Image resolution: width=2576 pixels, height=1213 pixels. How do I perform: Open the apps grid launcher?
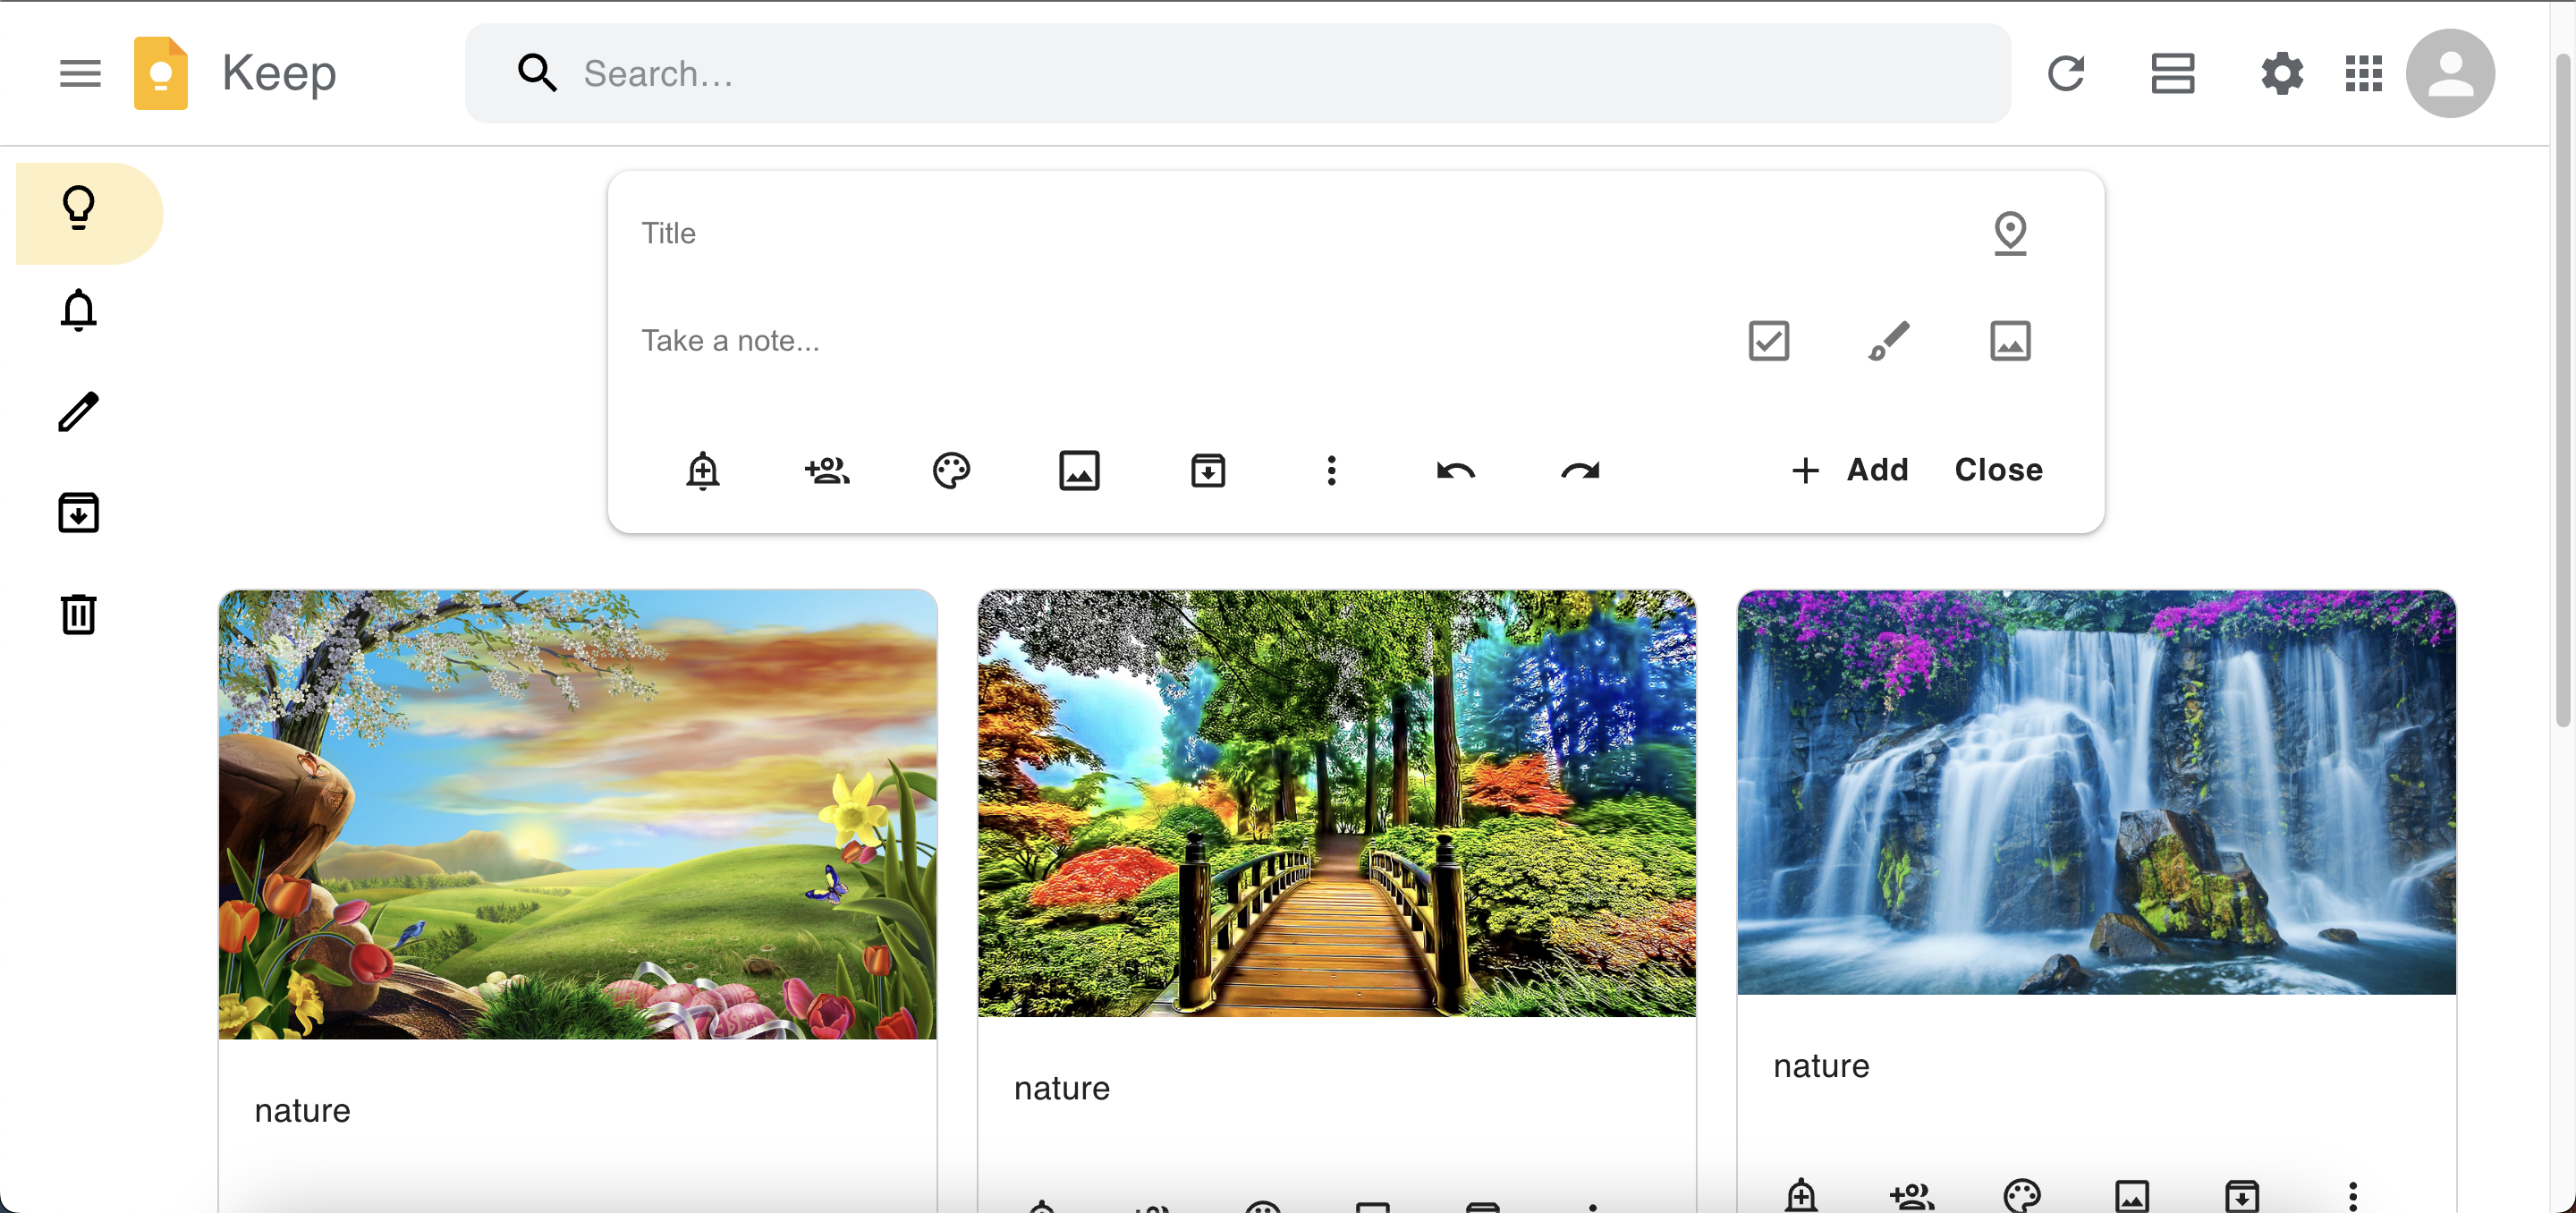(x=2364, y=73)
